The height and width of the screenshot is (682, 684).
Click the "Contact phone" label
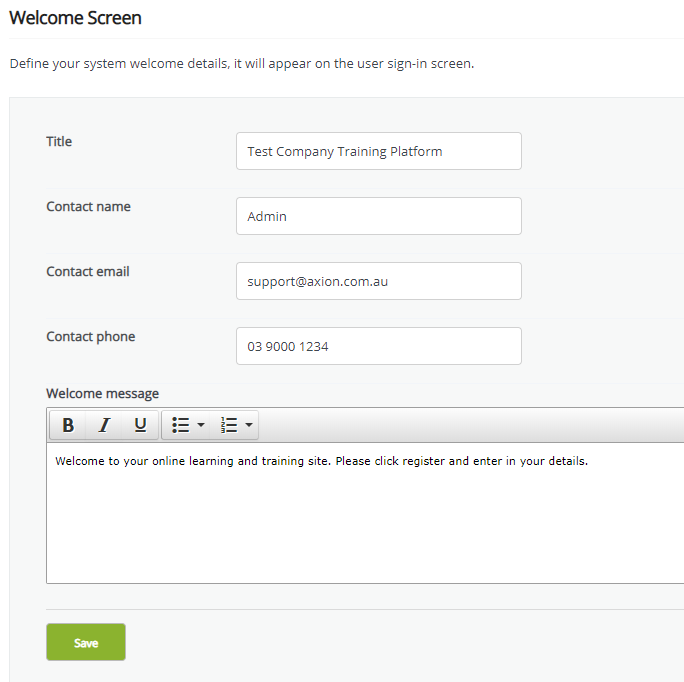pos(90,336)
